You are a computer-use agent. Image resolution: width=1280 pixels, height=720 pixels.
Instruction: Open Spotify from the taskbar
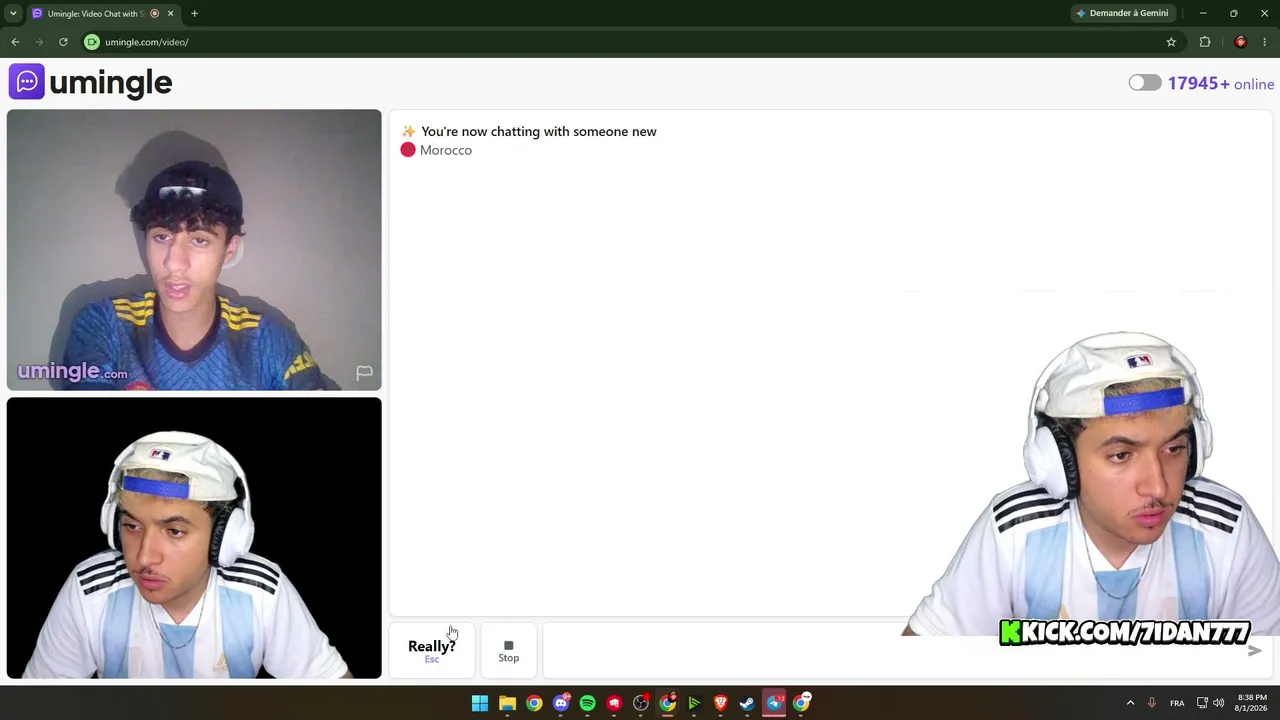click(587, 703)
